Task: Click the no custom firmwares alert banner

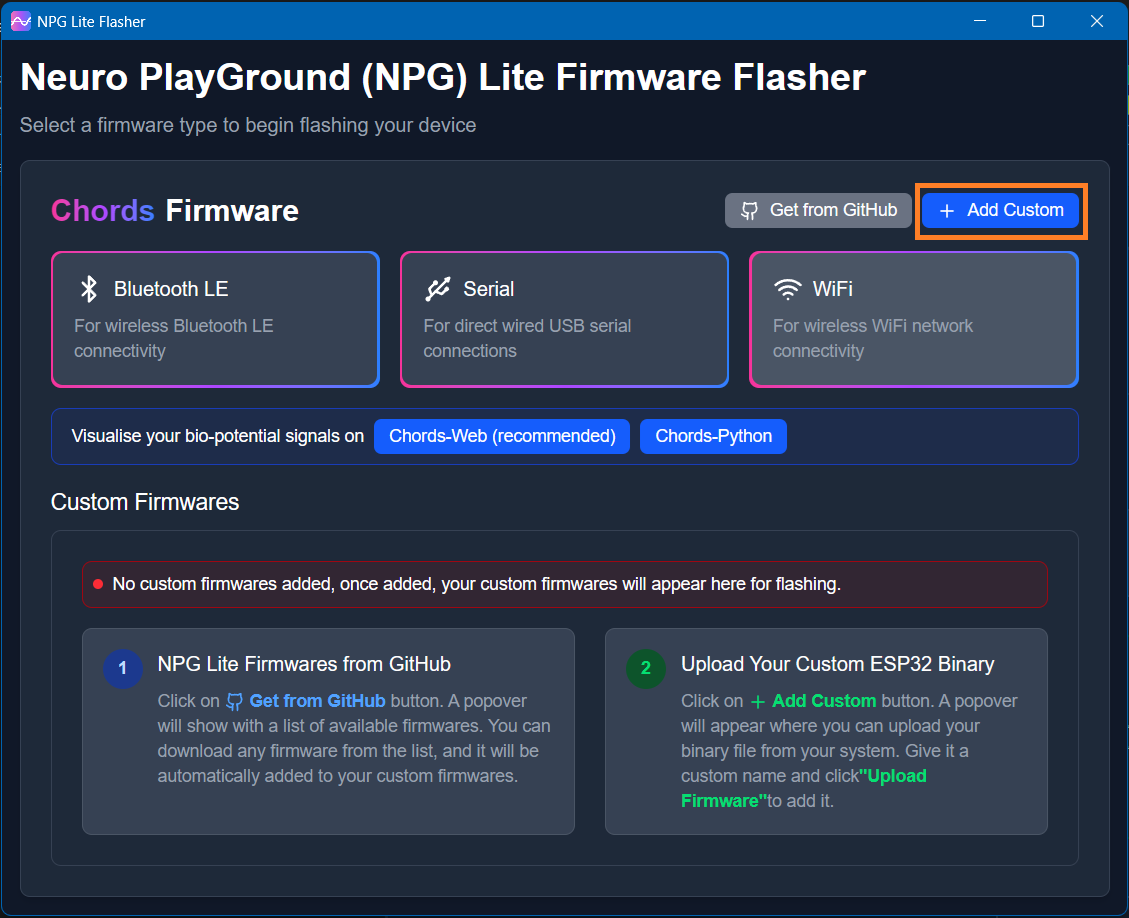Action: 565,584
